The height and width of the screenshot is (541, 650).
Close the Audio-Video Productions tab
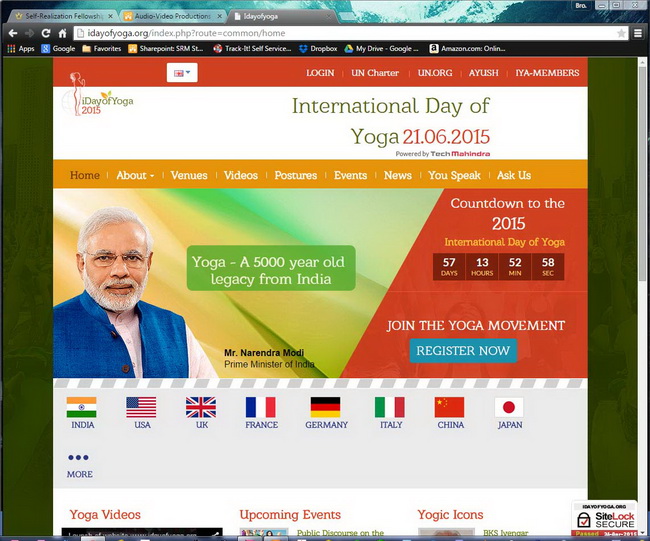220,16
